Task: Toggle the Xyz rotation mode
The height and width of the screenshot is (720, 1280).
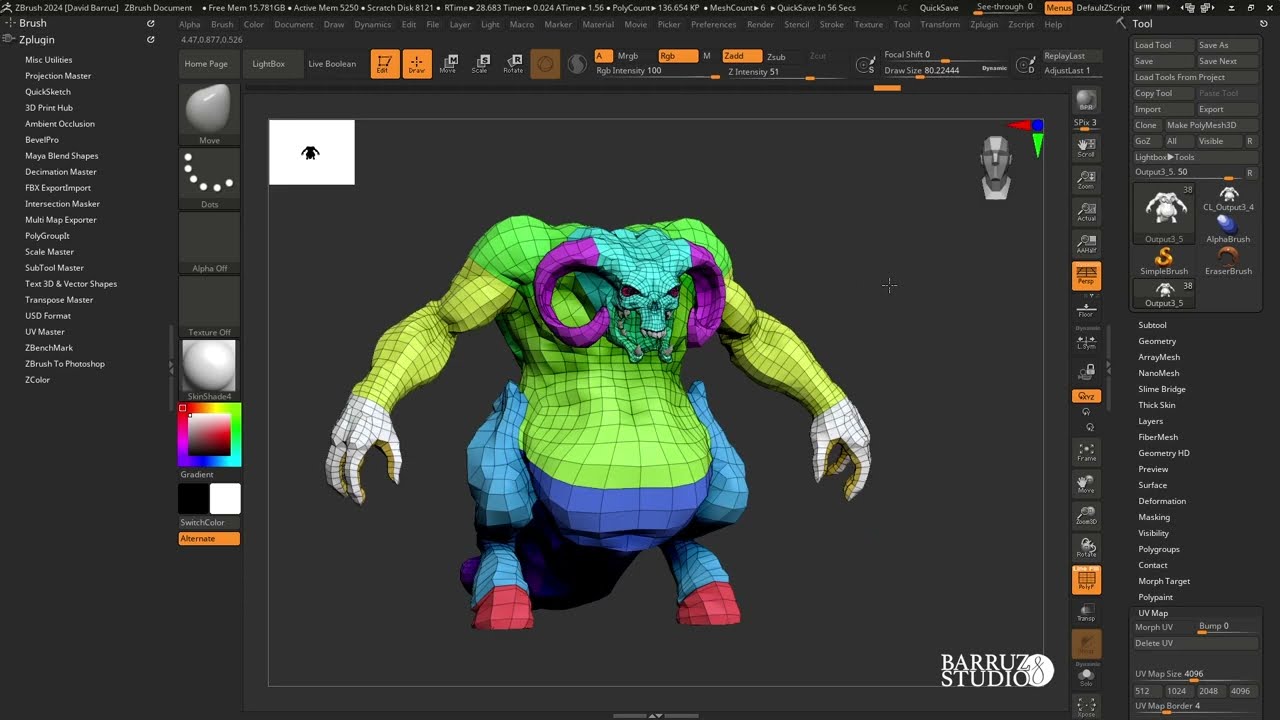Action: tap(1086, 397)
